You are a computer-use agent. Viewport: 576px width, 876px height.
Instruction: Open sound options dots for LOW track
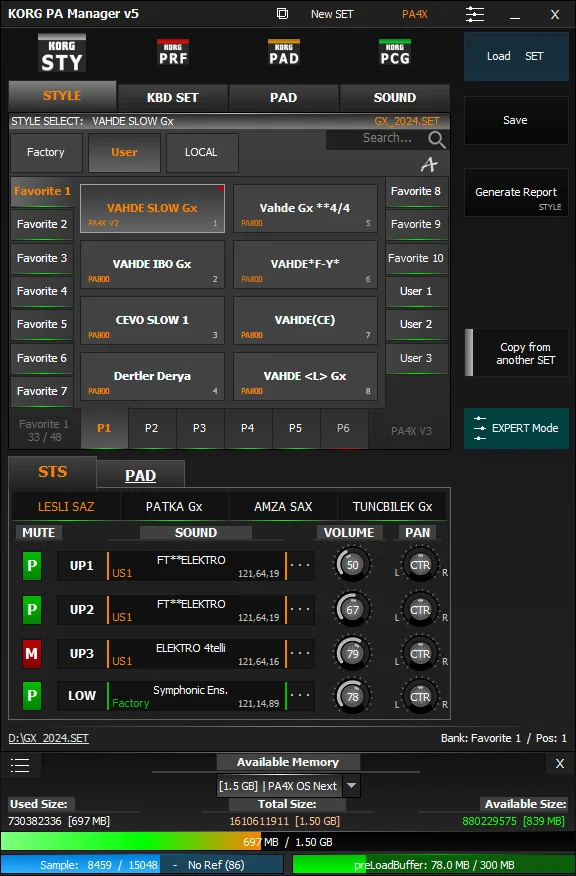(300, 695)
